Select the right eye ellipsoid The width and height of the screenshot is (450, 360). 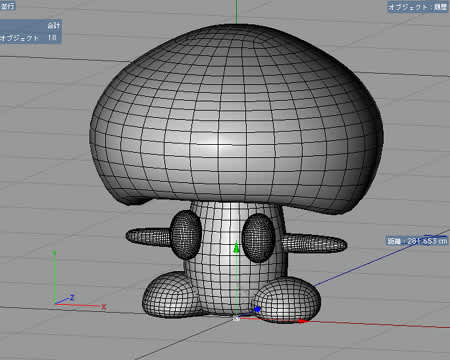pos(259,237)
